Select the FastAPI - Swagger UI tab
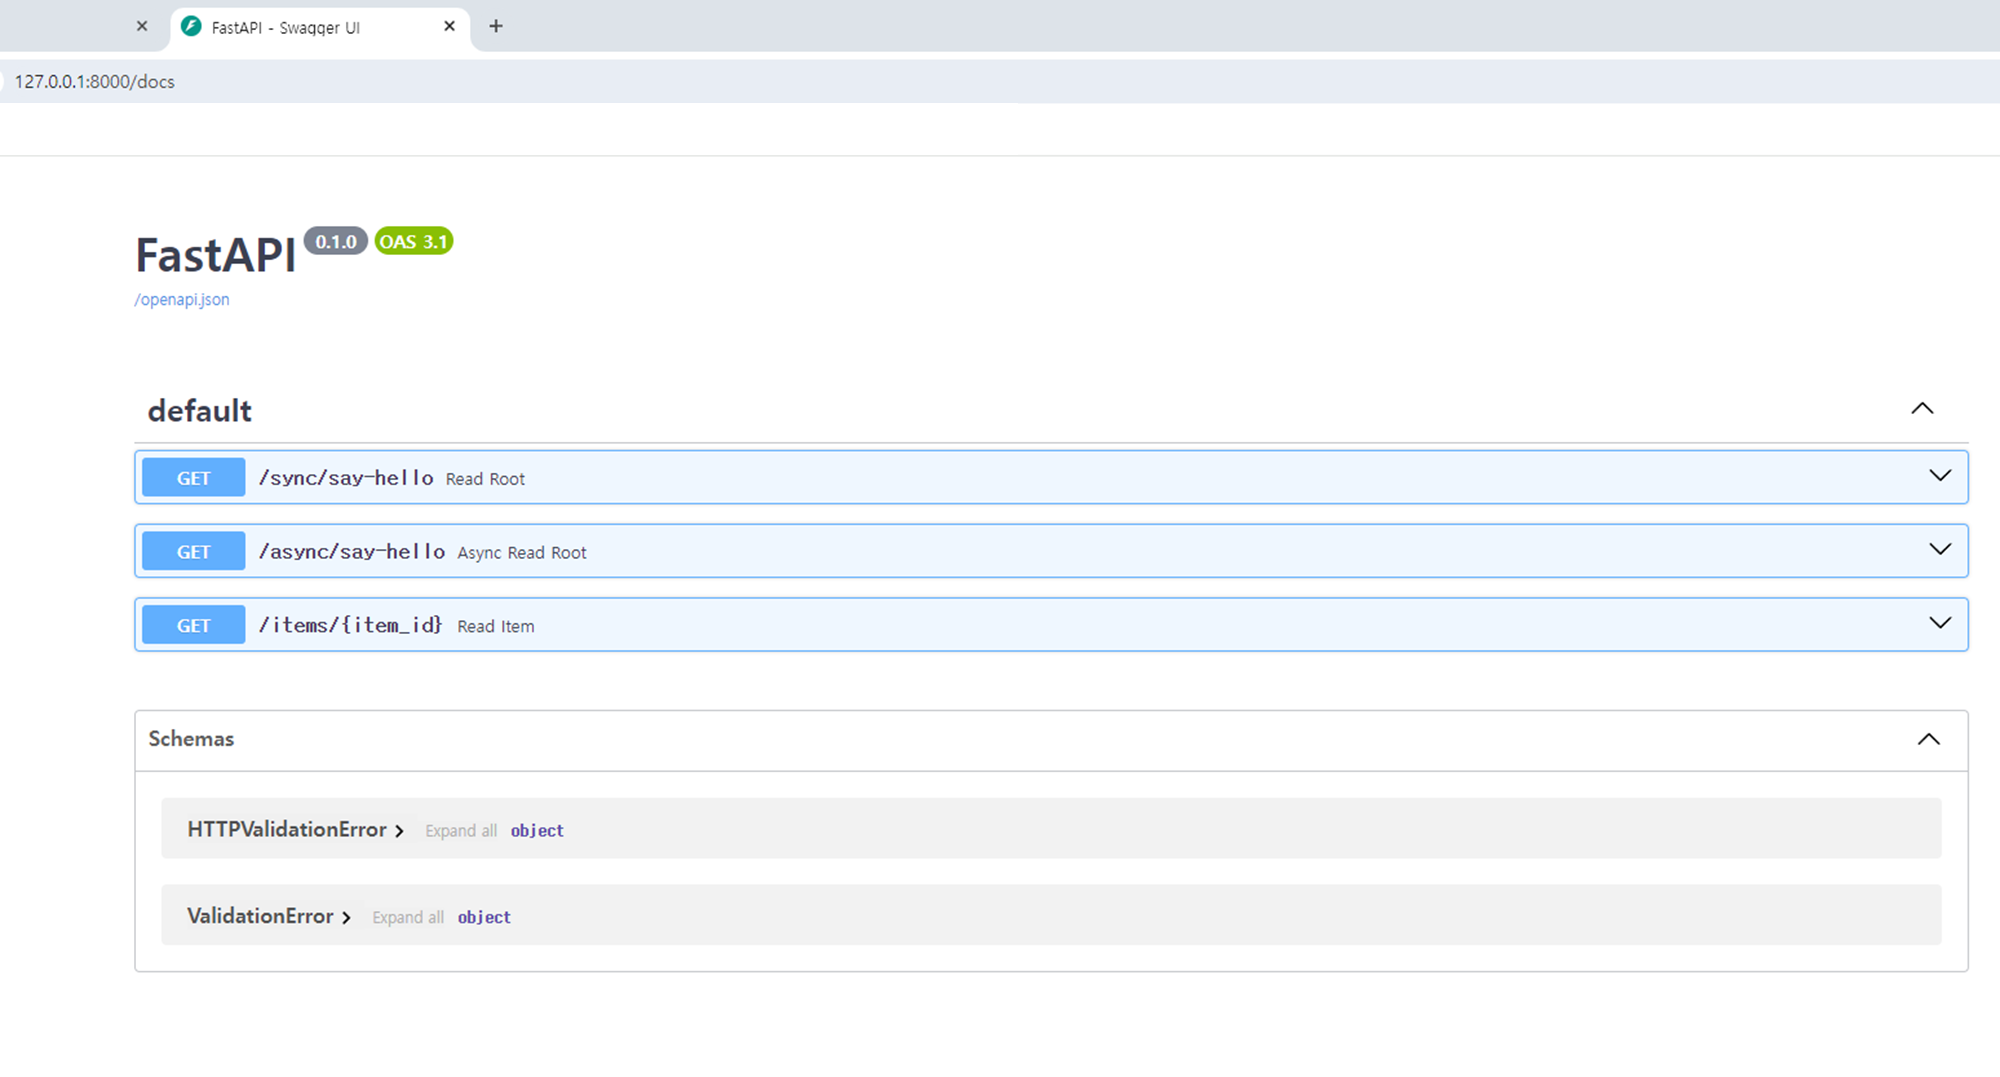Viewport: 2000px width, 1077px height. coord(320,27)
